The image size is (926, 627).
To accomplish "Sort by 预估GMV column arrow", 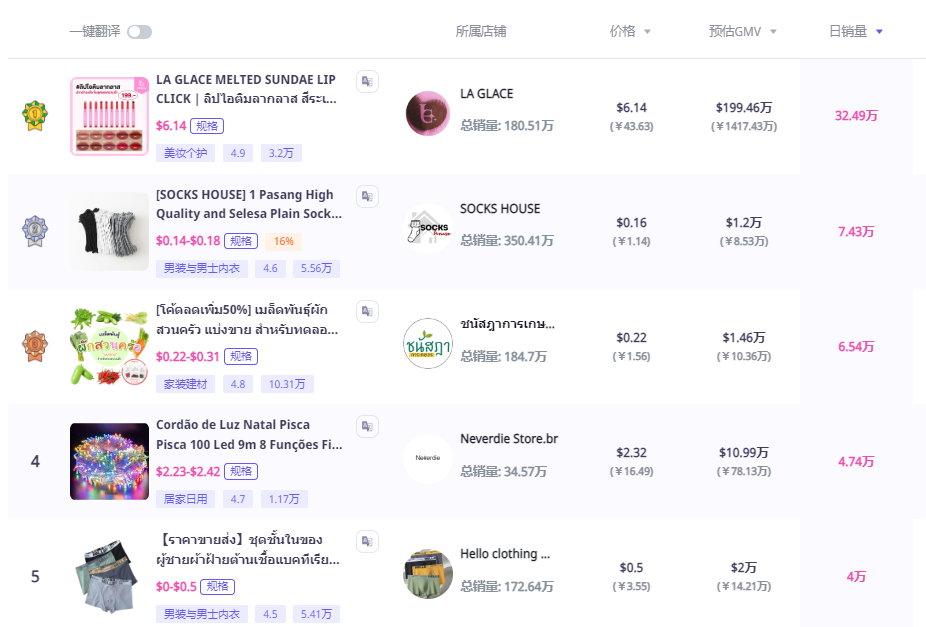I will pyautogui.click(x=773, y=32).
